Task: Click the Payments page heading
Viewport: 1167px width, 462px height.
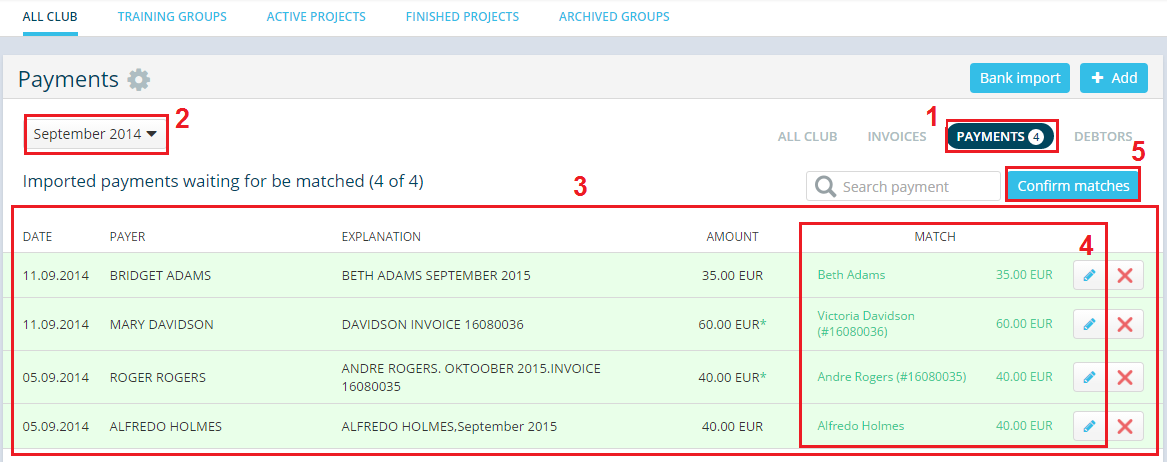Action: click(x=68, y=80)
